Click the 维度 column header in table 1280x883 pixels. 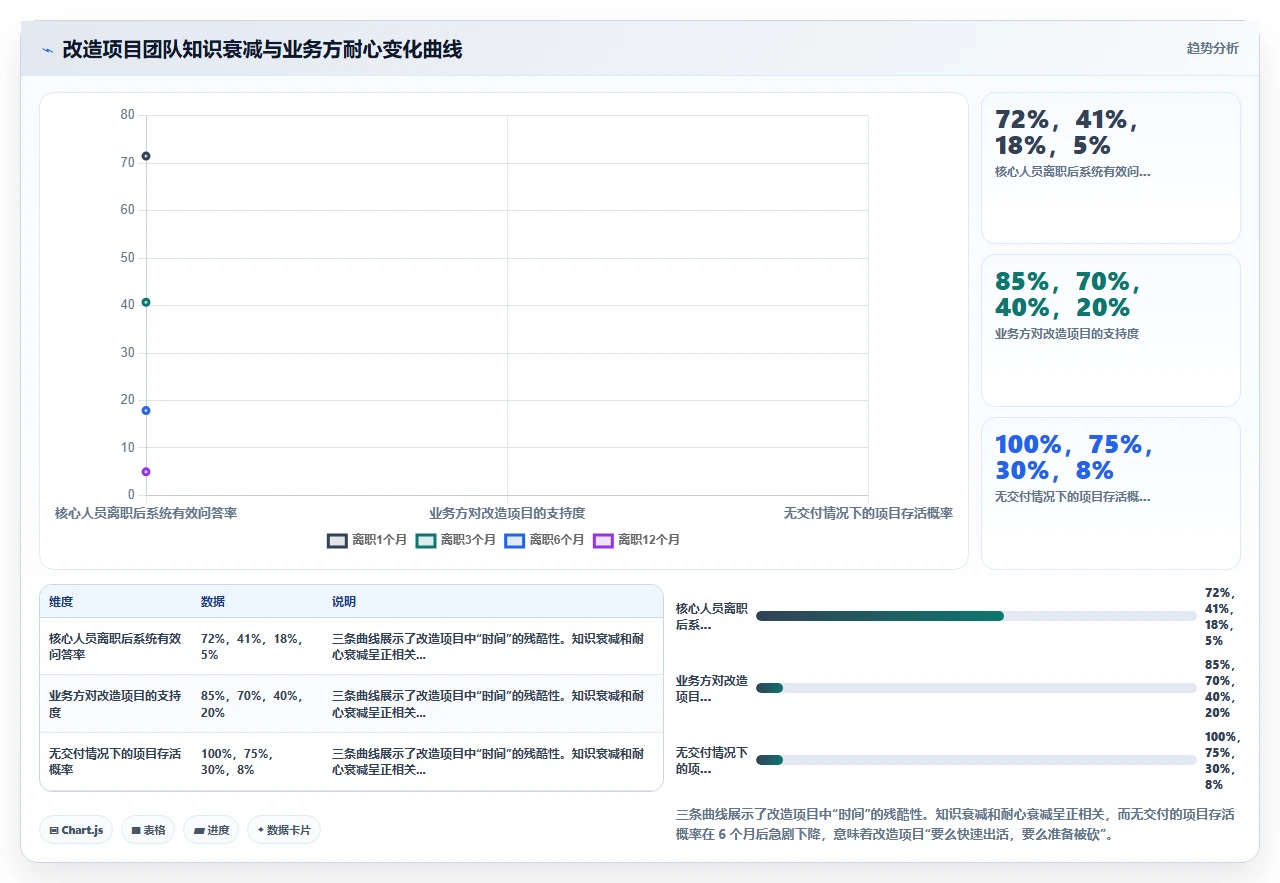click(x=61, y=602)
